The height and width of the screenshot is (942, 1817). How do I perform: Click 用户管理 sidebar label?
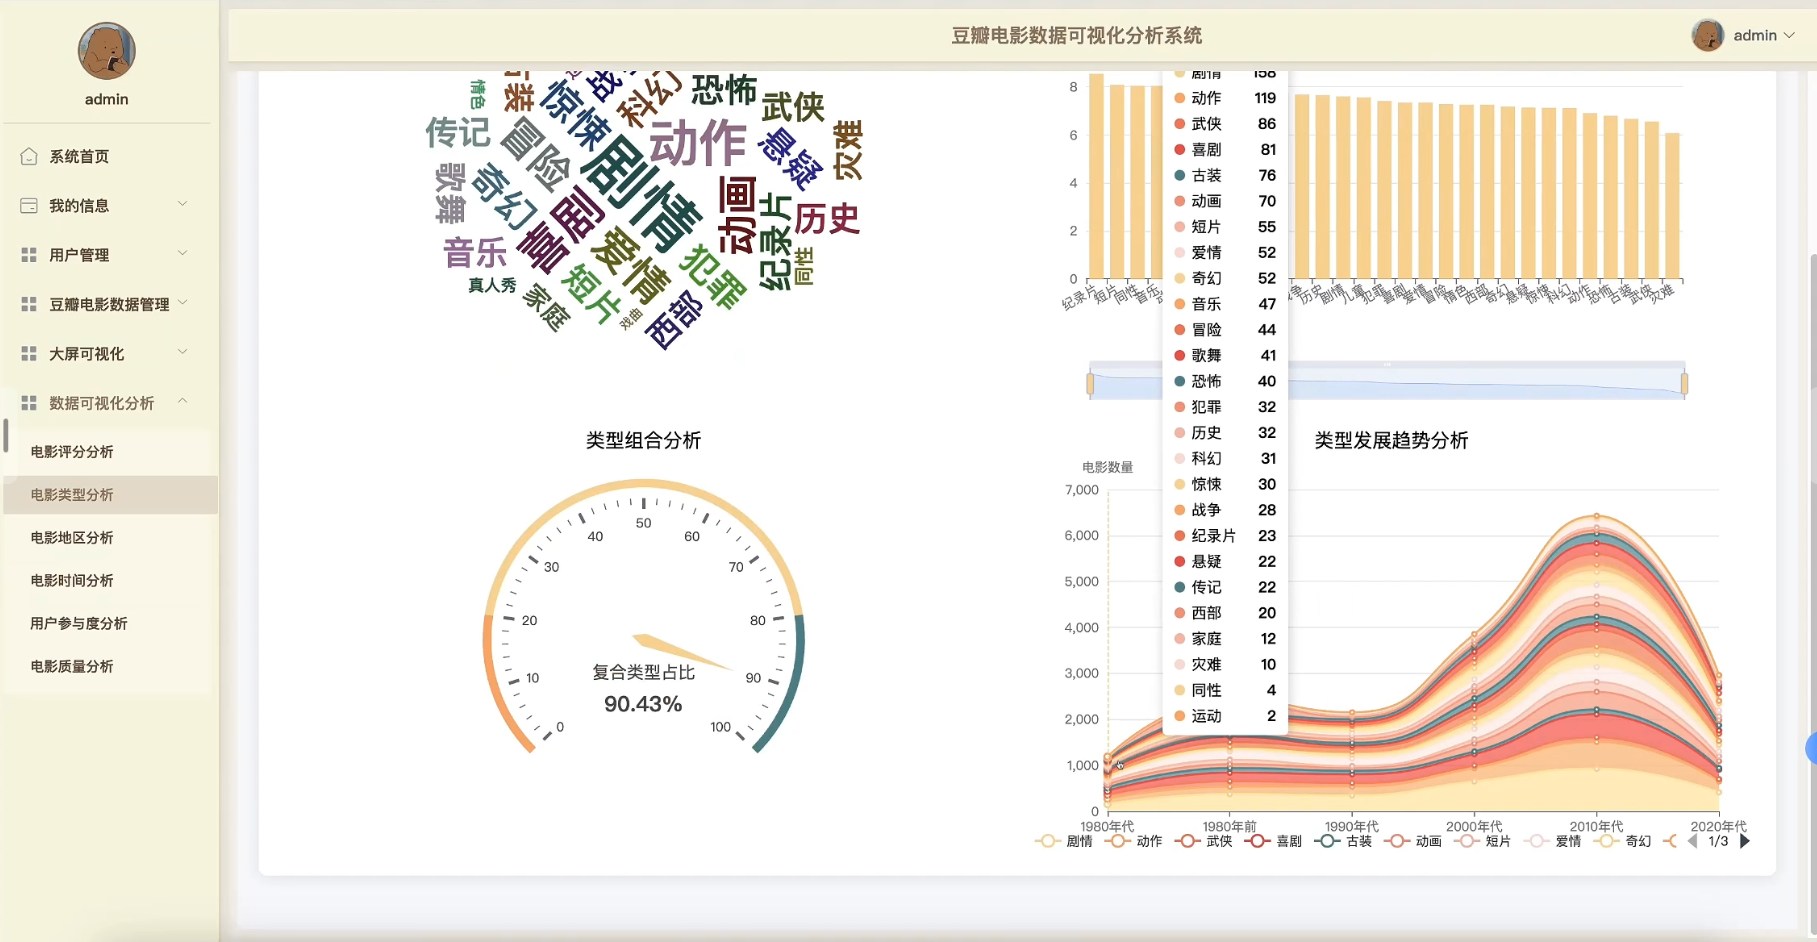pos(79,255)
